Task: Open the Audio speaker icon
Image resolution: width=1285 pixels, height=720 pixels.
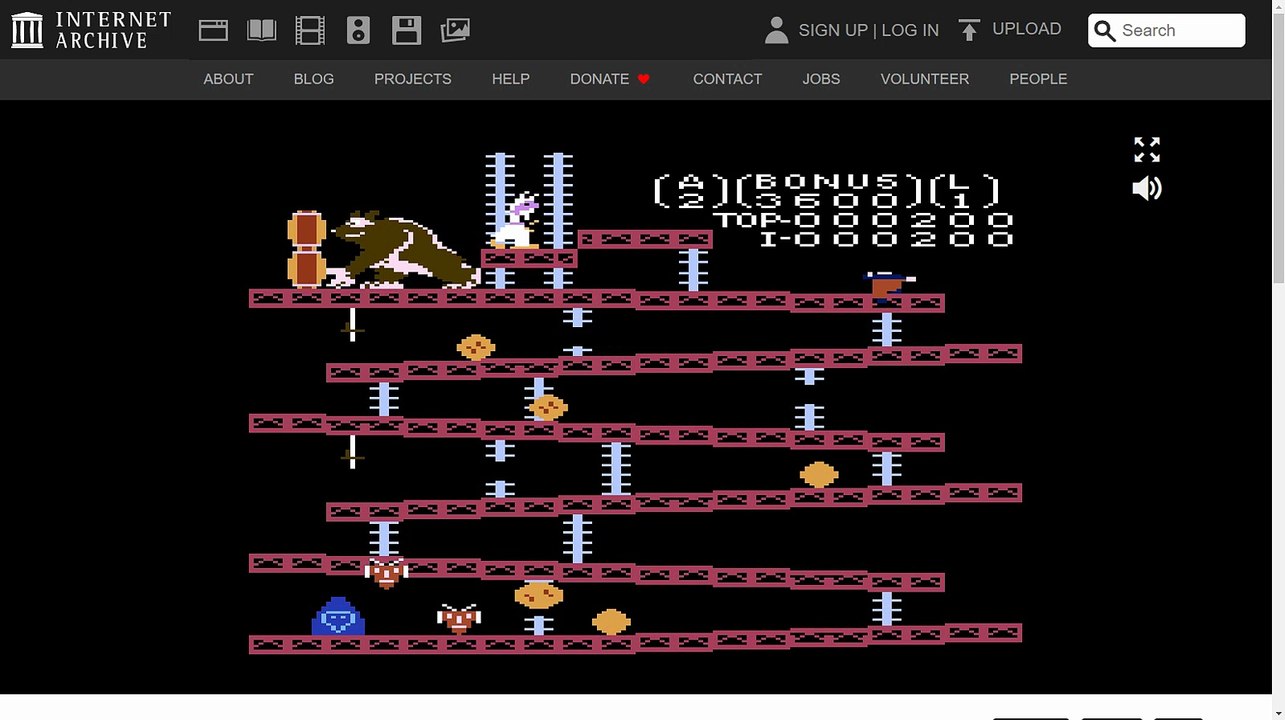Action: (358, 30)
